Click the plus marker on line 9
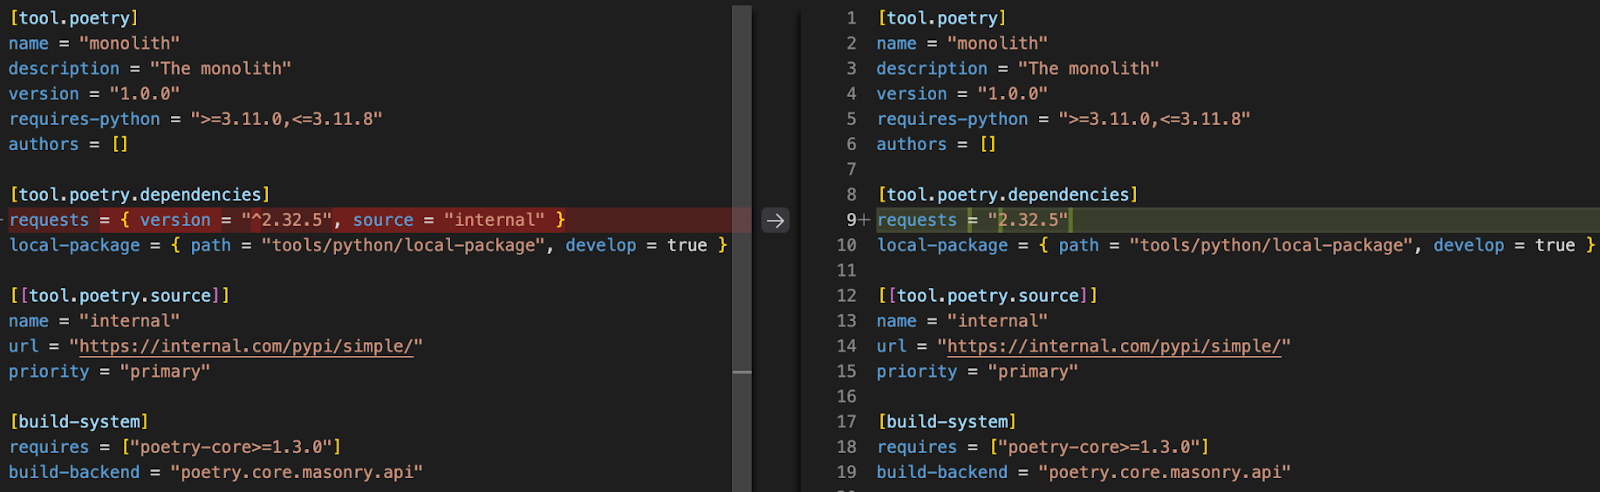The height and width of the screenshot is (492, 1600). coord(864,220)
